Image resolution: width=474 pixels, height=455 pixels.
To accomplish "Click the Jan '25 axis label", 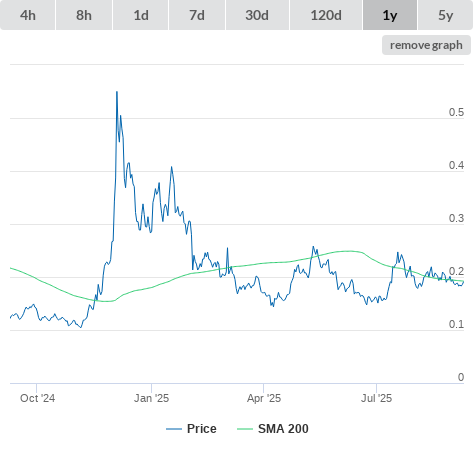I will (x=151, y=398).
